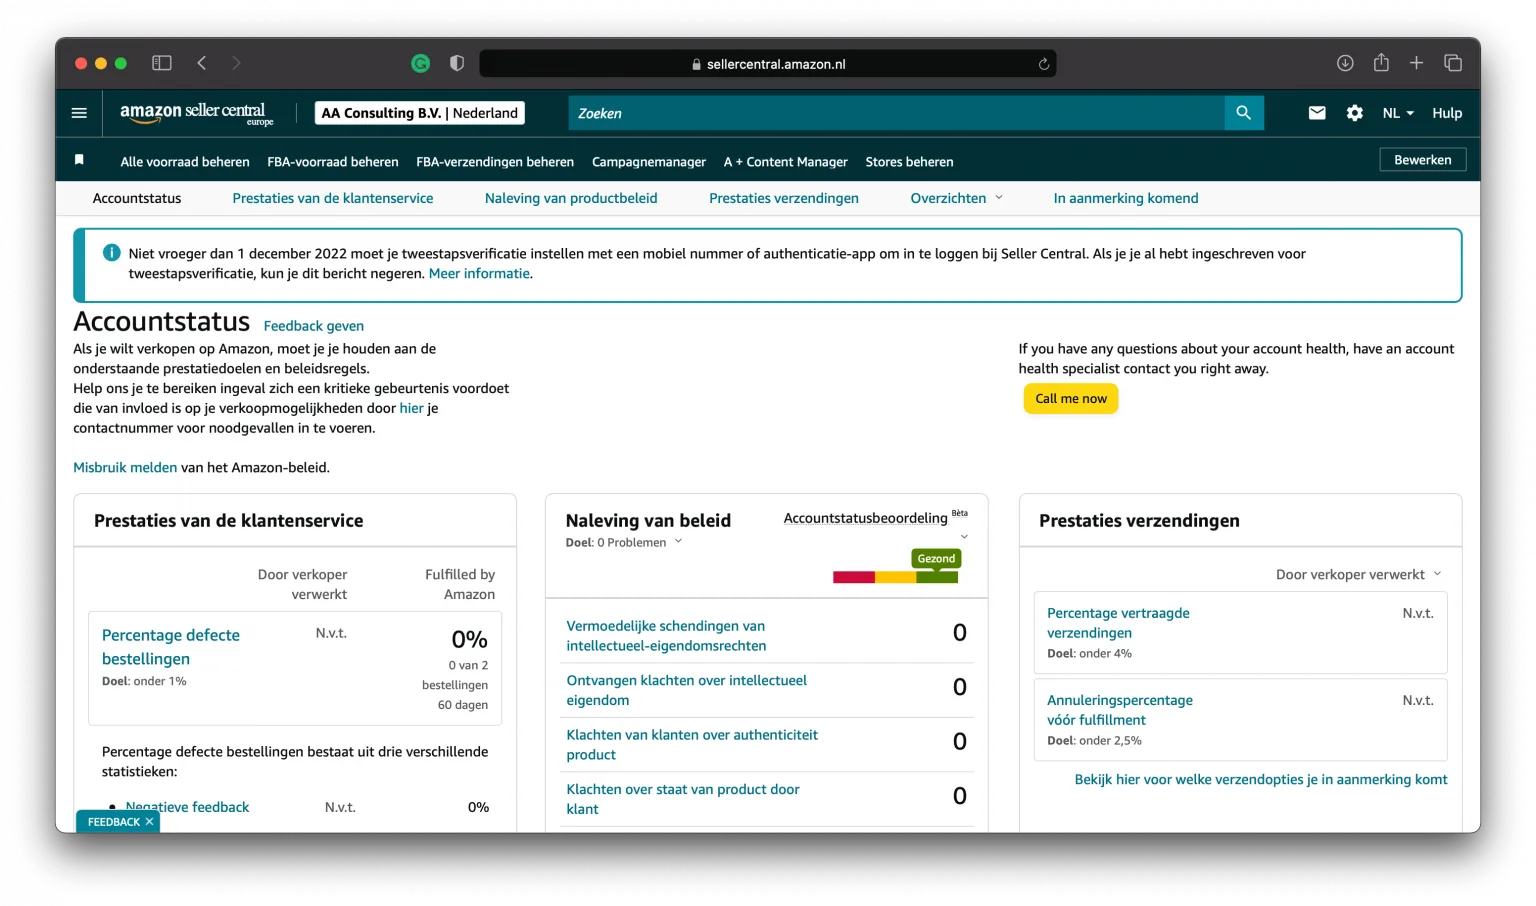Viewport: 1536px width, 906px height.
Task: Click the Zoeken search field
Action: tap(896, 113)
